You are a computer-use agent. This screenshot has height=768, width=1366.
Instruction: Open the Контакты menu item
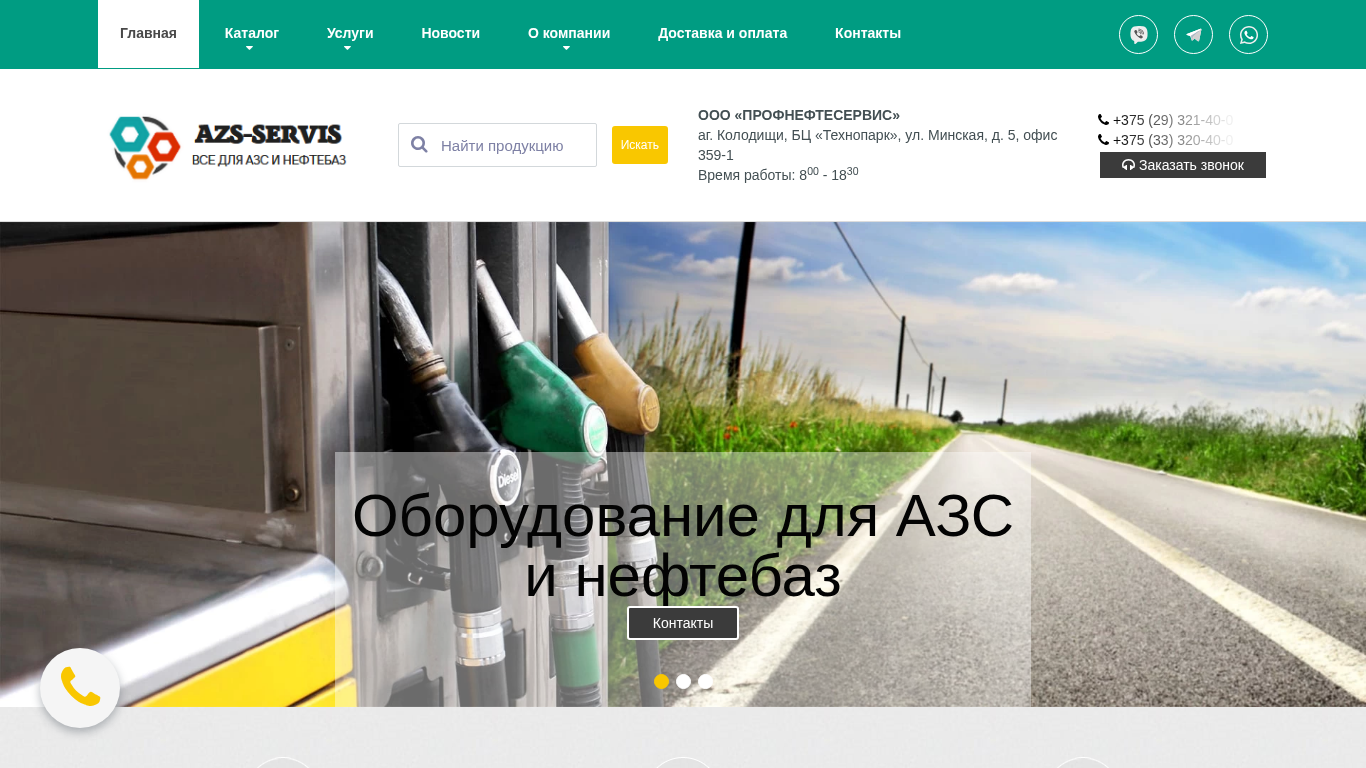(x=868, y=33)
